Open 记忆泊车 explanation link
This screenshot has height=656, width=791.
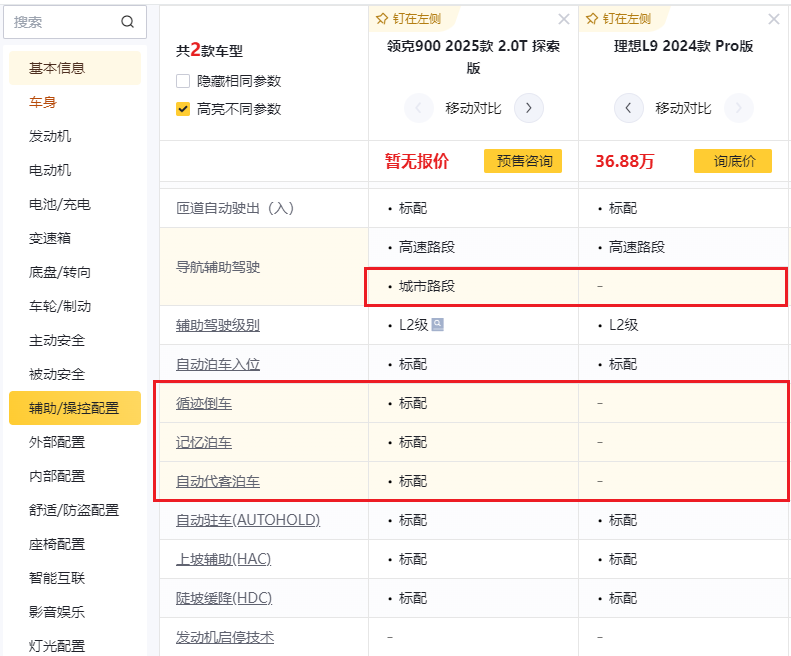[204, 442]
